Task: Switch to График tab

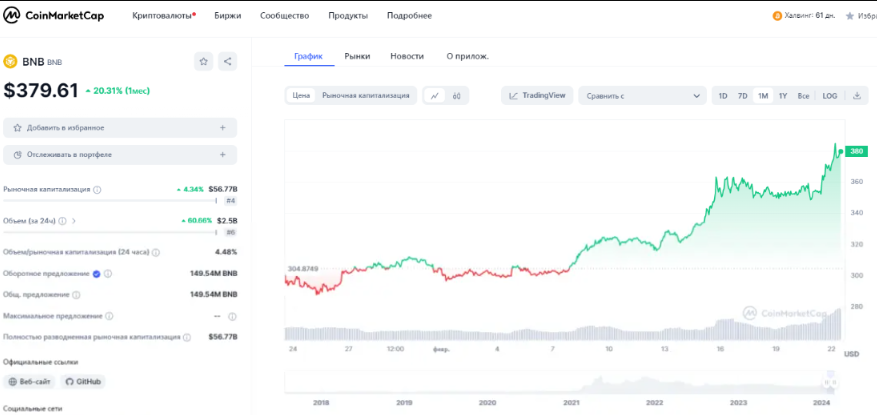Action: (308, 56)
